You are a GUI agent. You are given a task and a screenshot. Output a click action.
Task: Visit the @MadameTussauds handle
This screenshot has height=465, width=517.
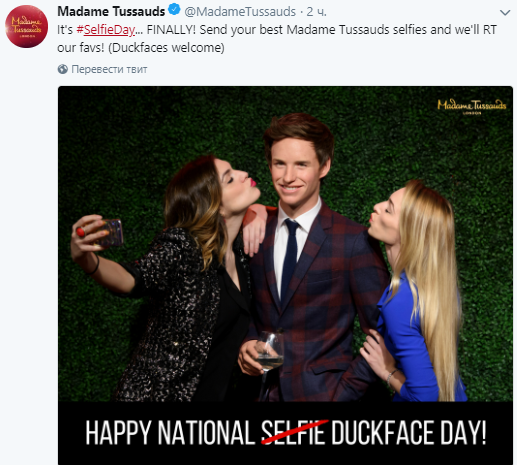(x=240, y=12)
